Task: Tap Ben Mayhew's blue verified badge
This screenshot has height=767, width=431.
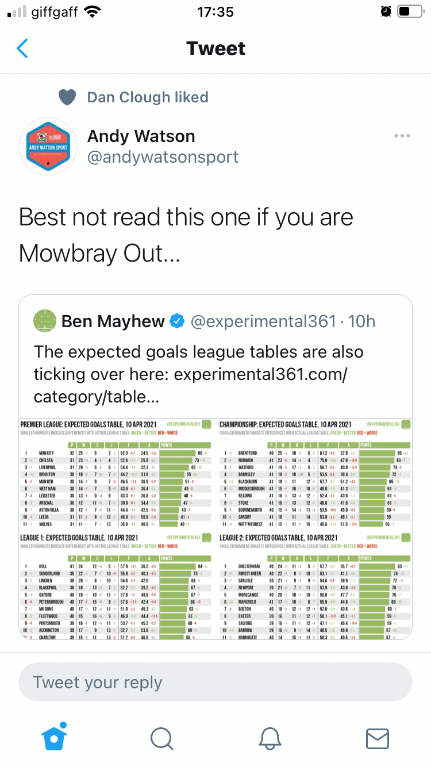Action: pyautogui.click(x=177, y=321)
